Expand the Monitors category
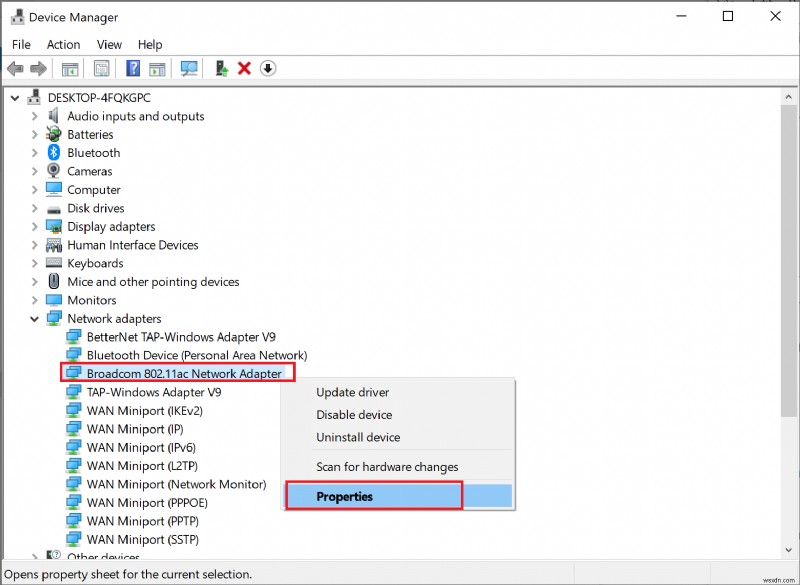This screenshot has height=585, width=800. click(x=34, y=300)
